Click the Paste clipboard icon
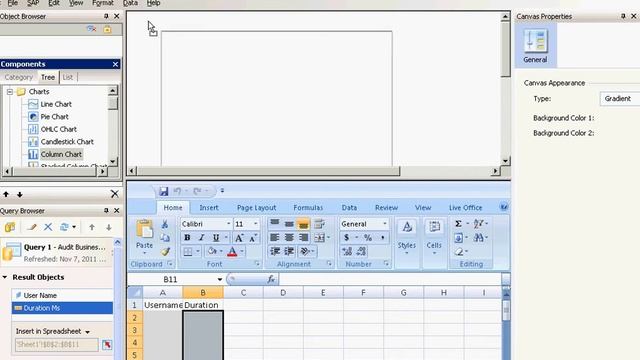The height and width of the screenshot is (360, 640). [x=144, y=229]
